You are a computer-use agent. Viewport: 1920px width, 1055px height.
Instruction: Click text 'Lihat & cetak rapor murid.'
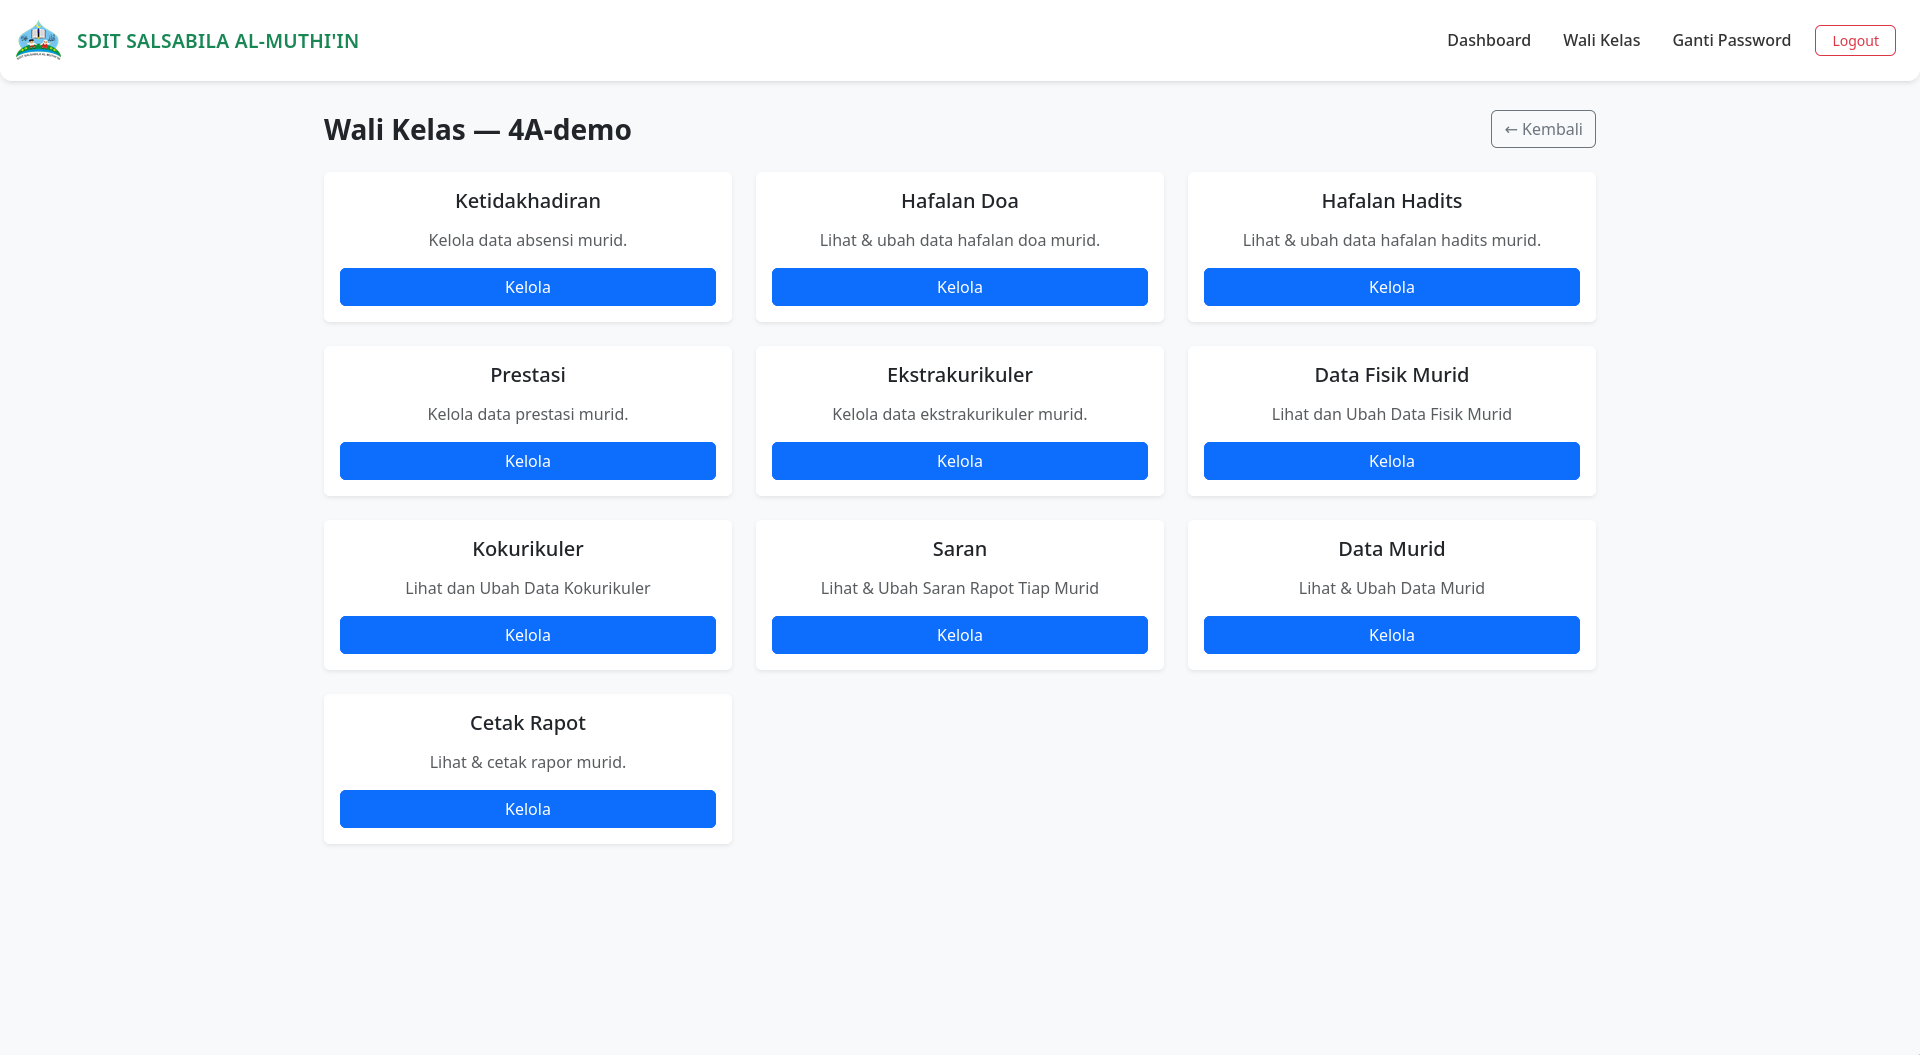coord(528,762)
